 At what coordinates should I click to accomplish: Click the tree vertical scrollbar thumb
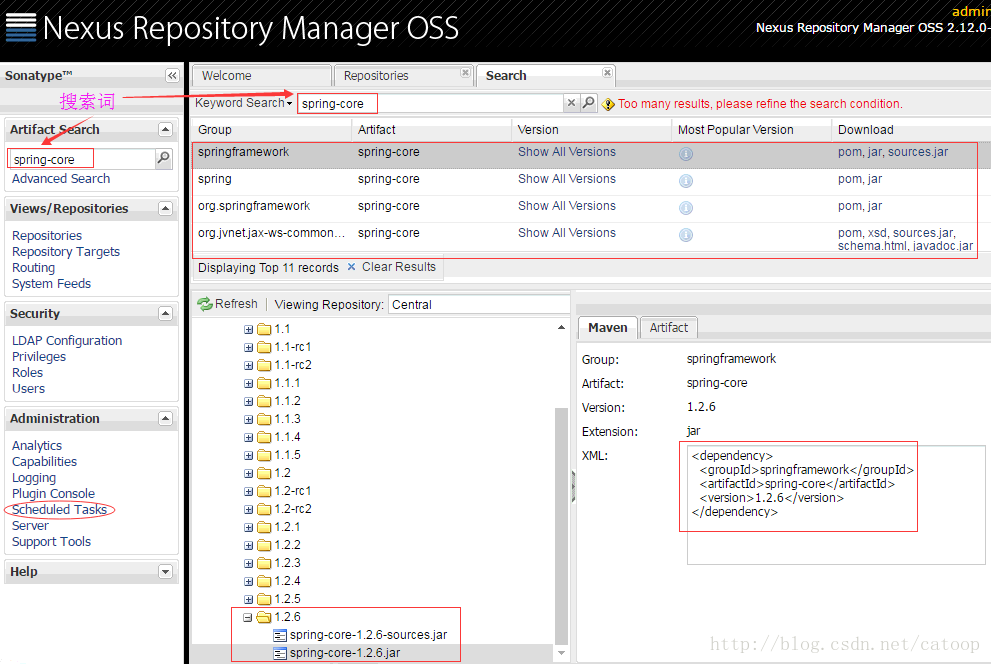(561, 526)
